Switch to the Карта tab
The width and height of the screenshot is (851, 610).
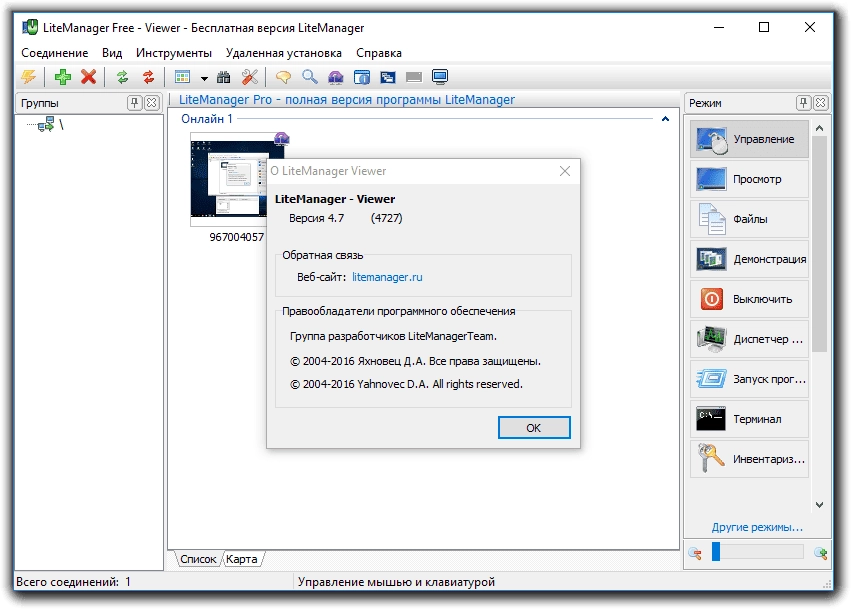(x=242, y=559)
